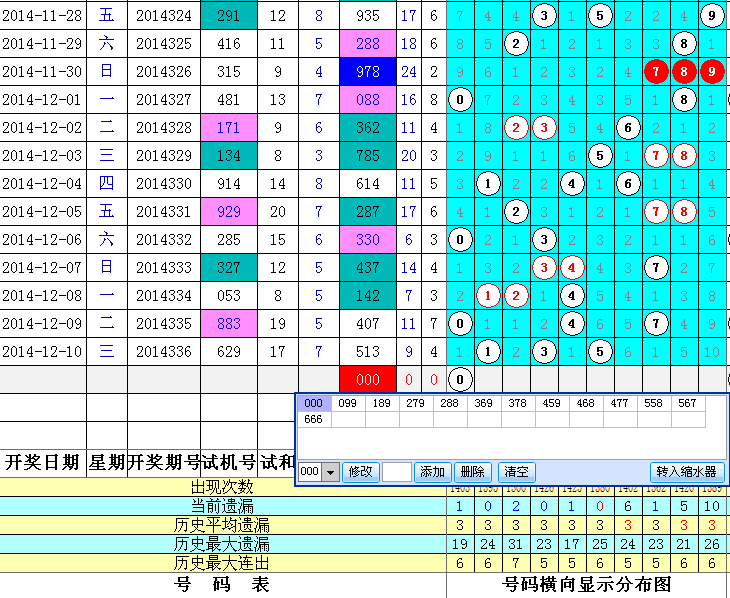
Task: Click the 转入缩水器 button
Action: 686,472
